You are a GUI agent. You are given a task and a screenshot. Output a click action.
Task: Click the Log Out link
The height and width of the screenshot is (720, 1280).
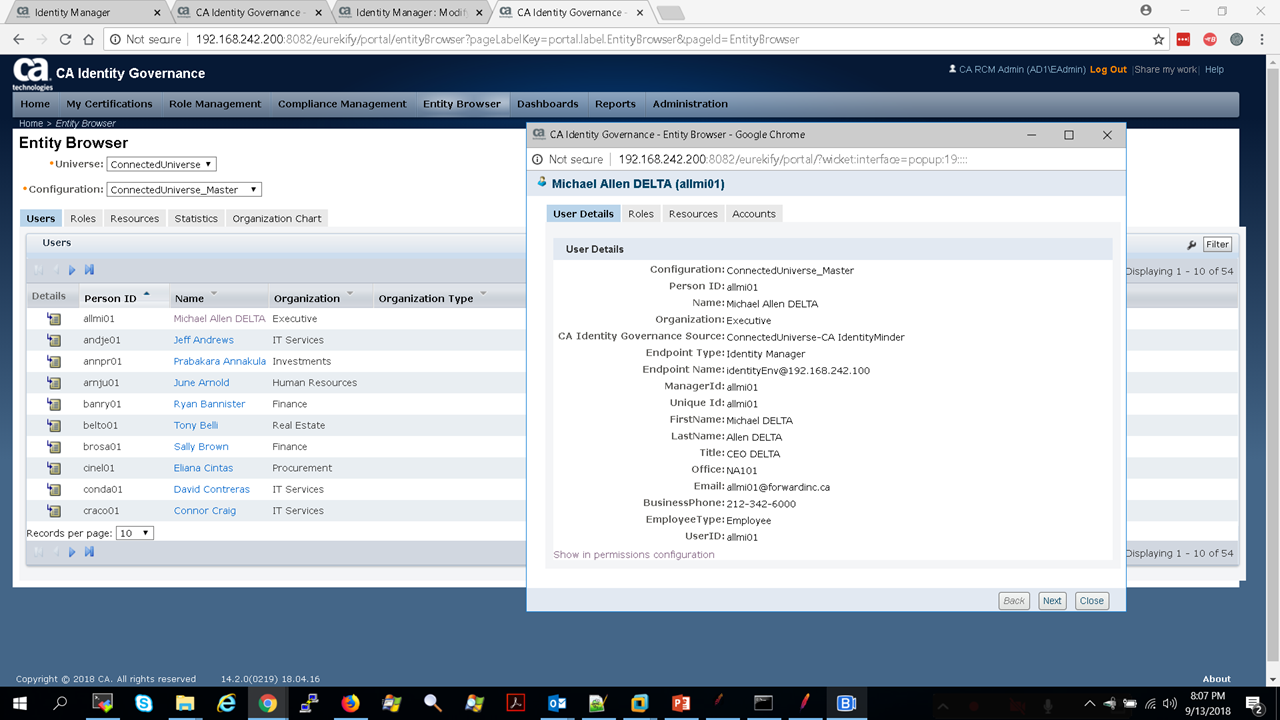coord(1108,70)
